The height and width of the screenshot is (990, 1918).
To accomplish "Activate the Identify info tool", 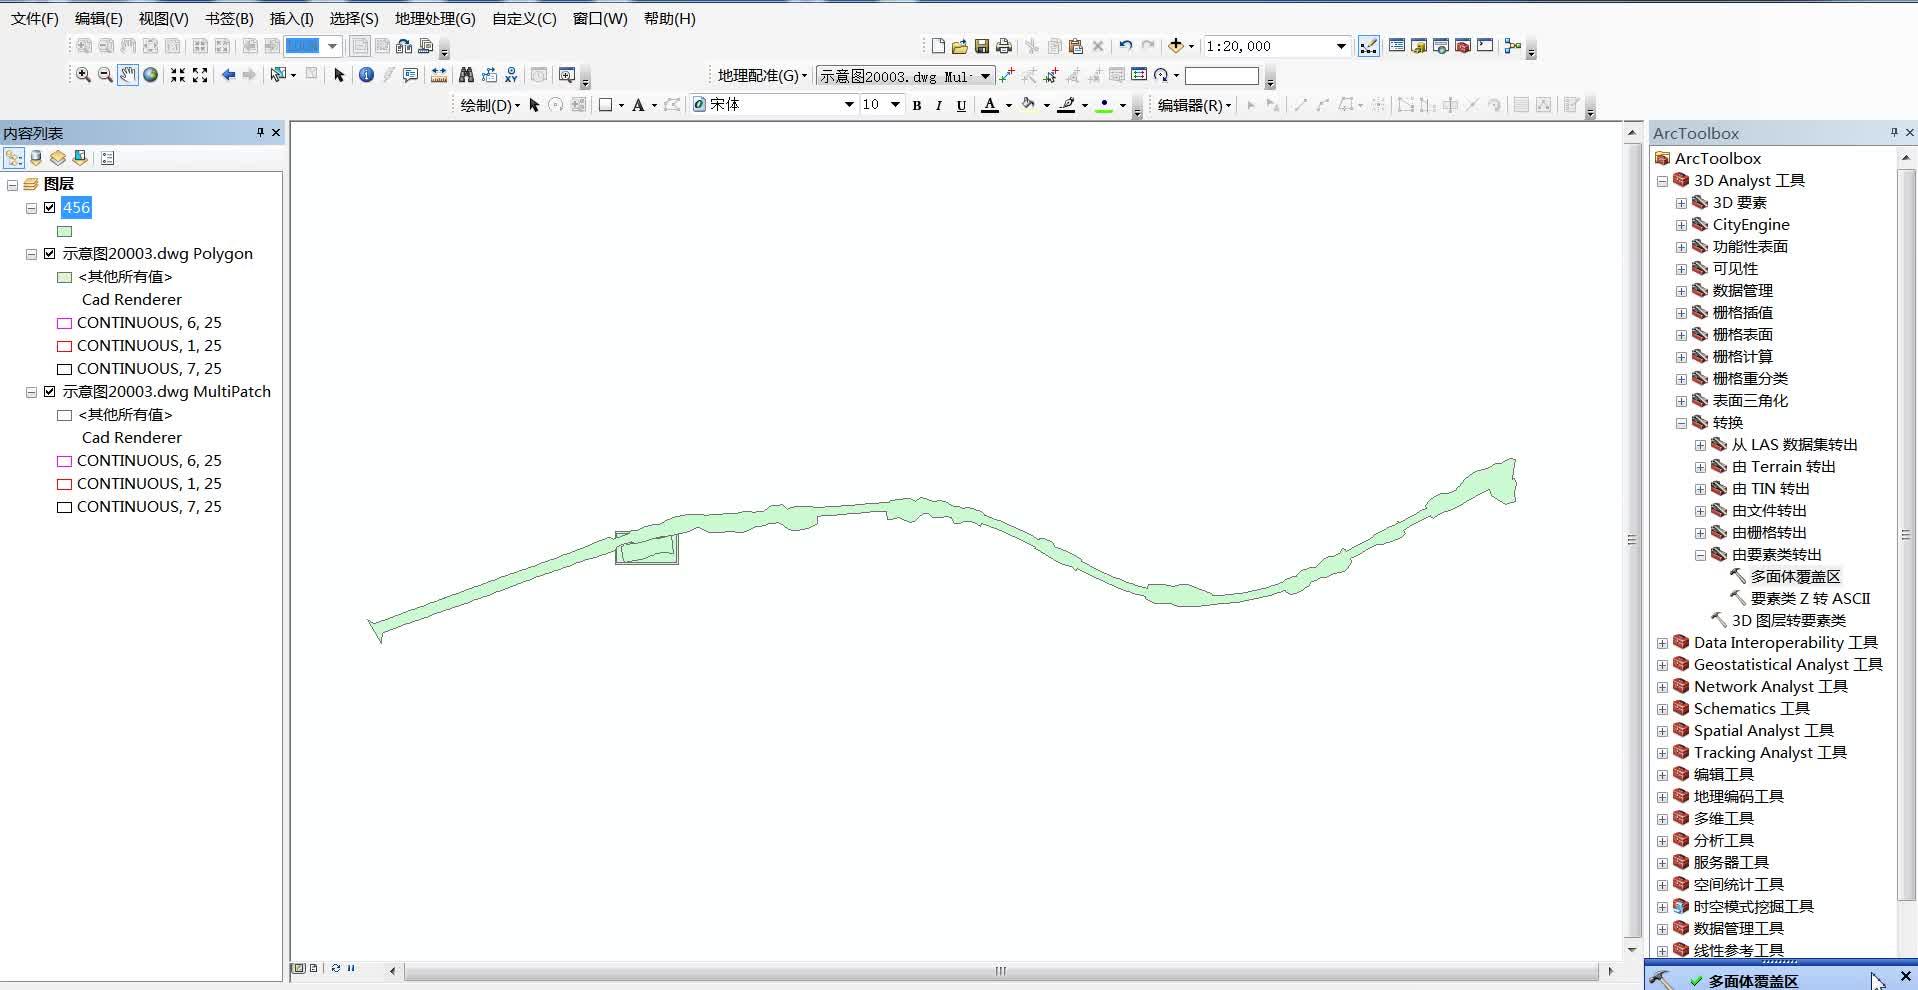I will point(366,75).
